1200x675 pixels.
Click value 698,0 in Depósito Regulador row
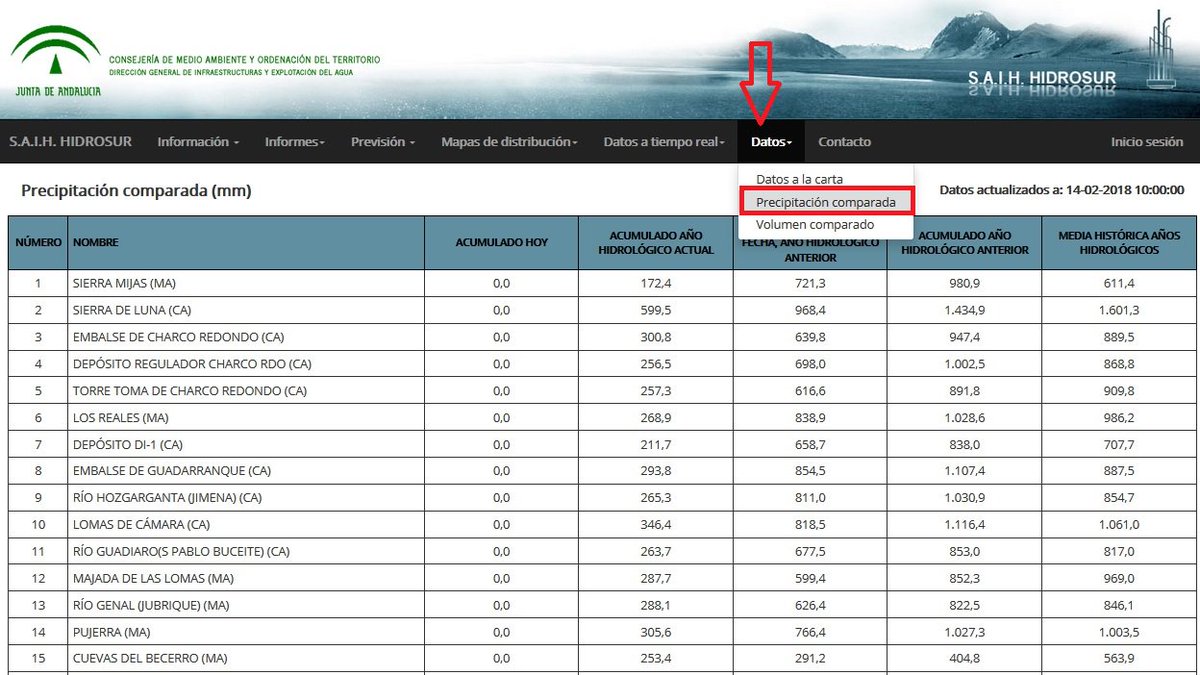pos(810,364)
